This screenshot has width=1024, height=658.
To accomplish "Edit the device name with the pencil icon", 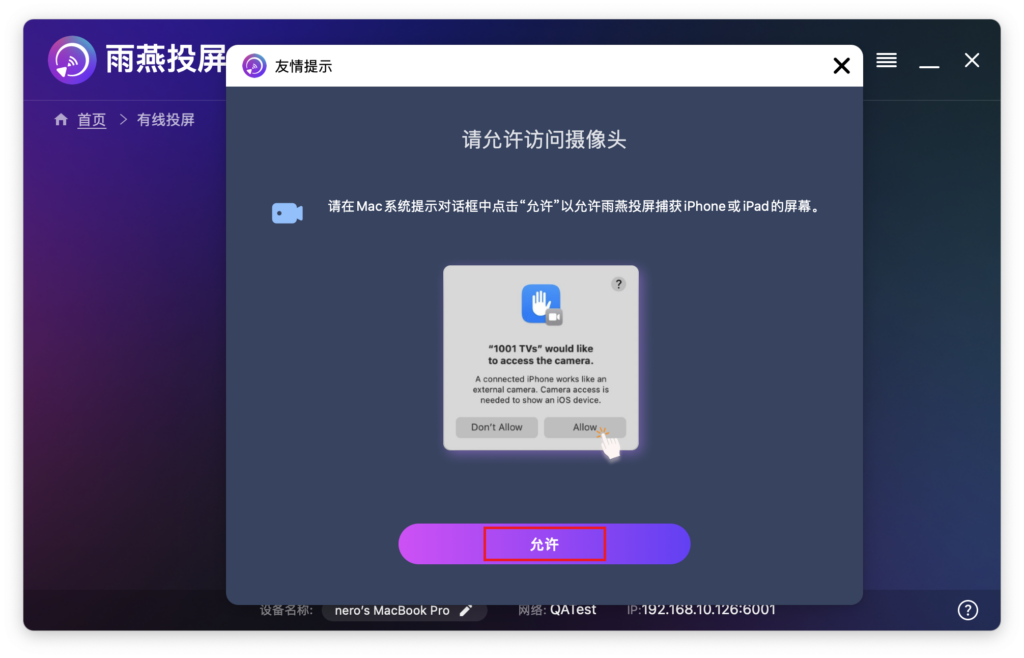I will (465, 610).
